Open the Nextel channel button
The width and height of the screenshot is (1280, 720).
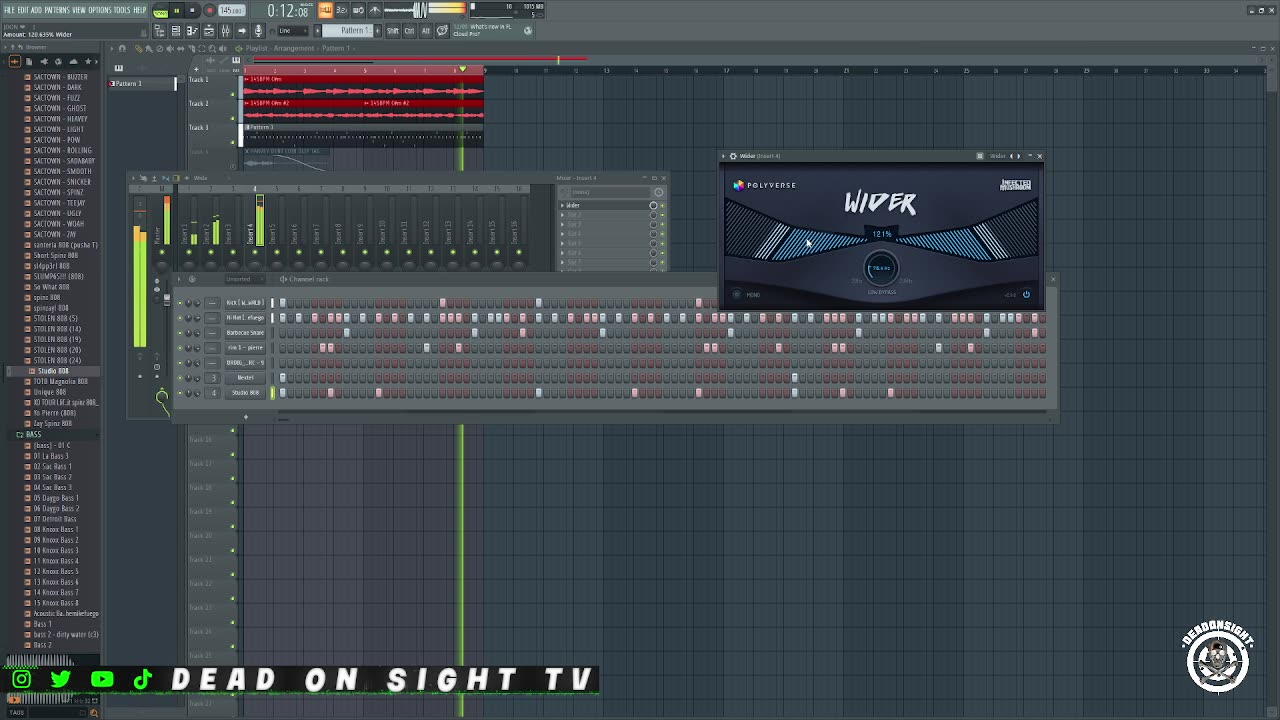click(245, 378)
